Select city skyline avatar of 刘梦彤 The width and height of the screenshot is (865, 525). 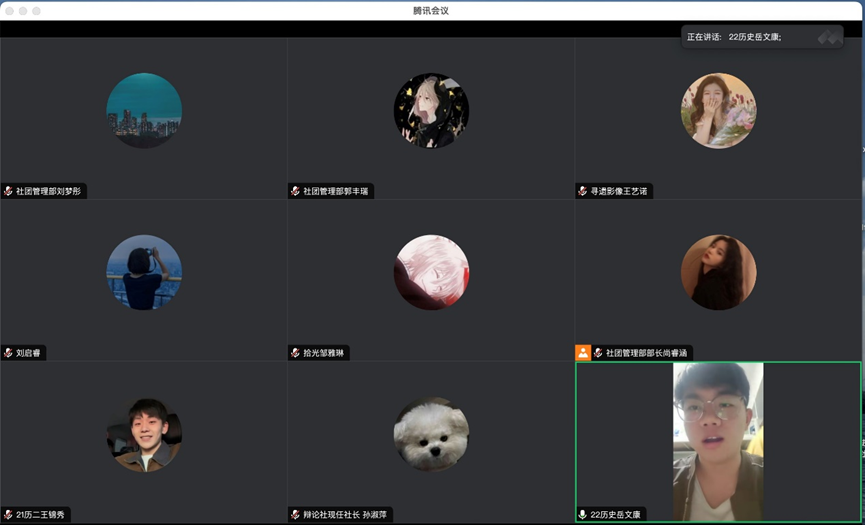[x=144, y=110]
